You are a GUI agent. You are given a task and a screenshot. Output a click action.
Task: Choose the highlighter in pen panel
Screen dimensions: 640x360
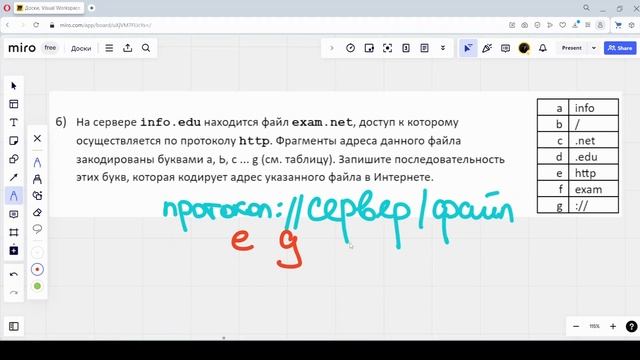click(x=37, y=179)
